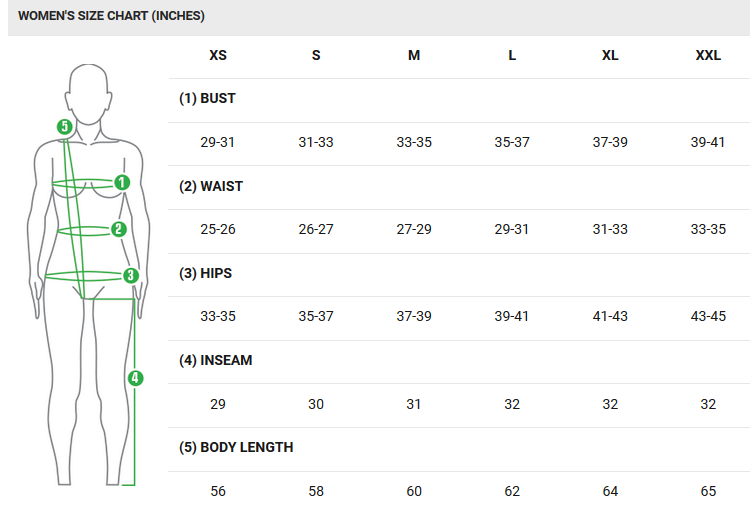Click the green number 3 hips marker
The width and height of the screenshot is (750, 519).
coord(130,275)
